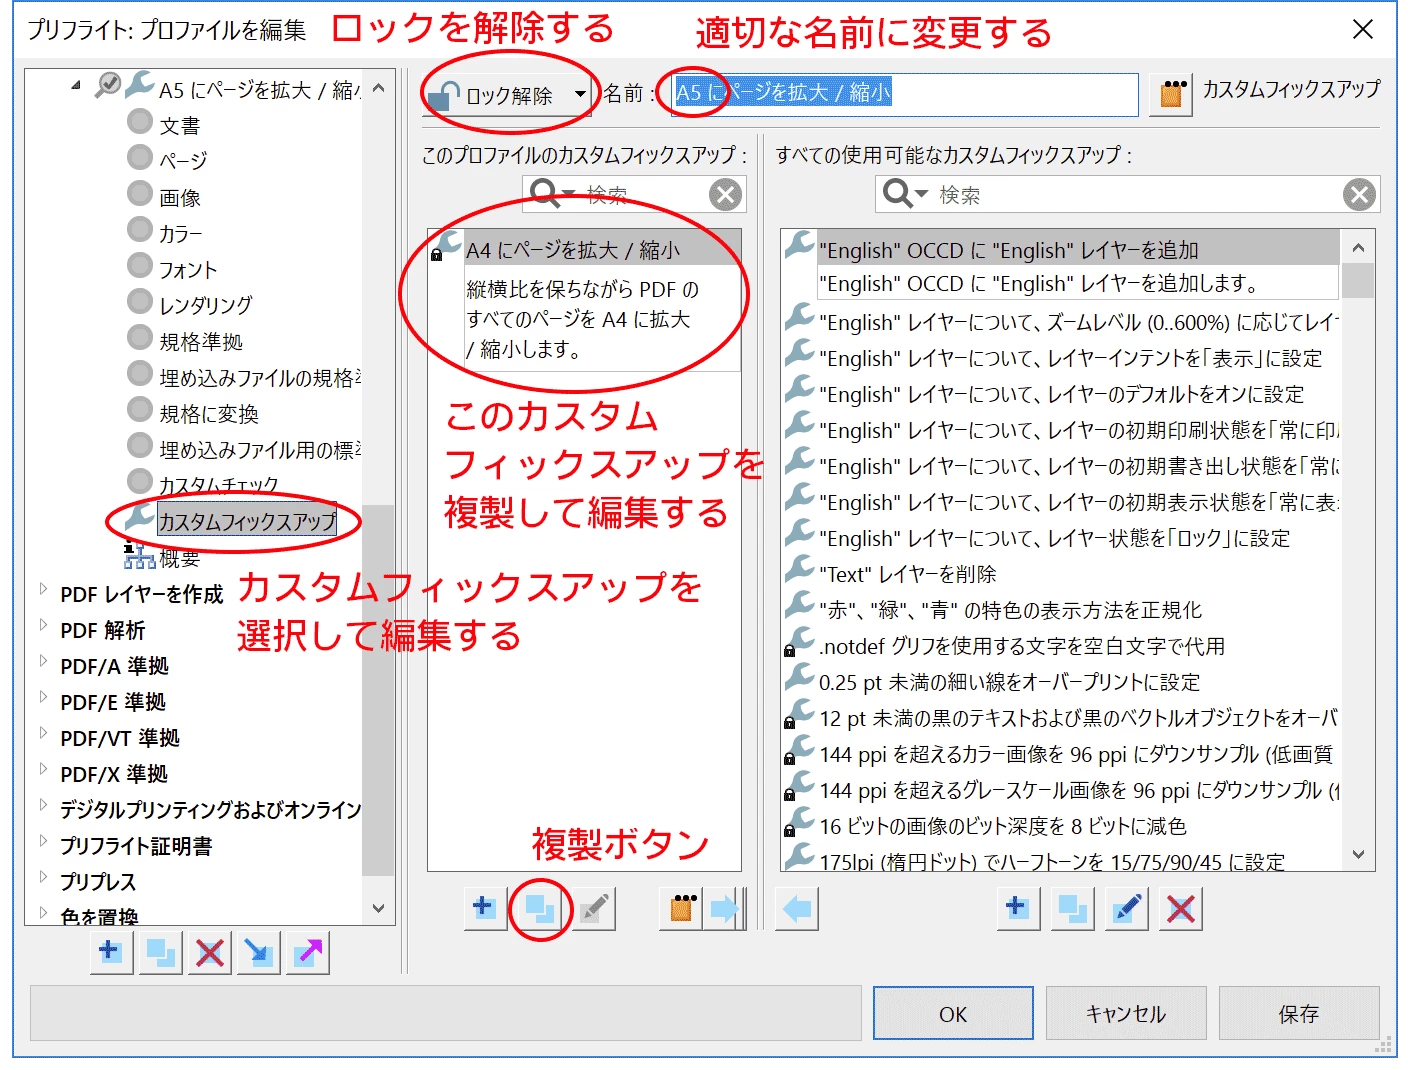Select the 文書 category in the profile tree
The width and height of the screenshot is (1408, 1070).
(179, 126)
